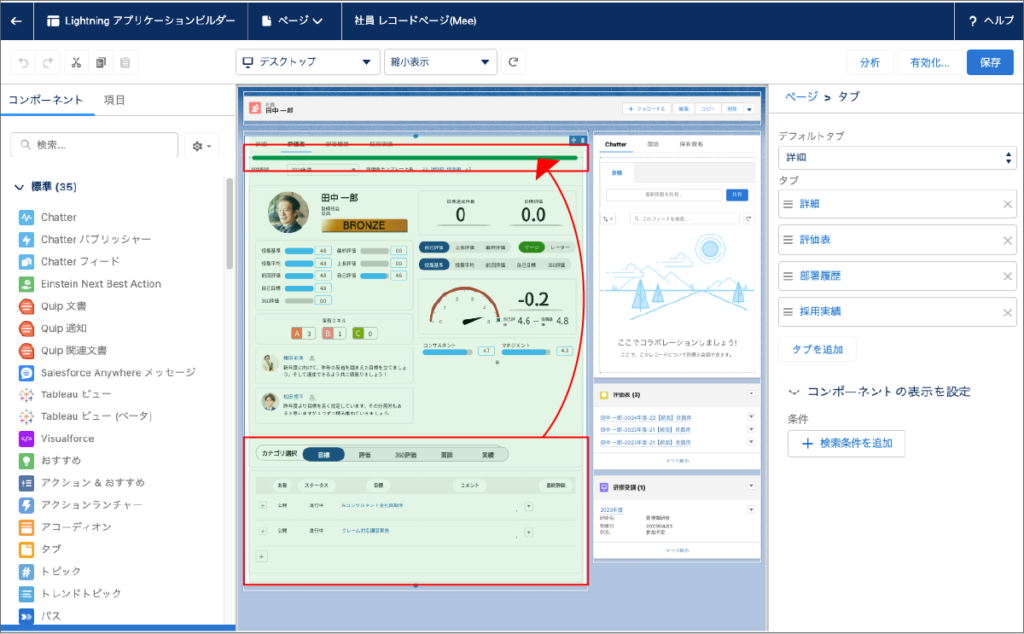Image resolution: width=1024 pixels, height=634 pixels.
Task: Click the 有効化... button
Action: point(929,63)
